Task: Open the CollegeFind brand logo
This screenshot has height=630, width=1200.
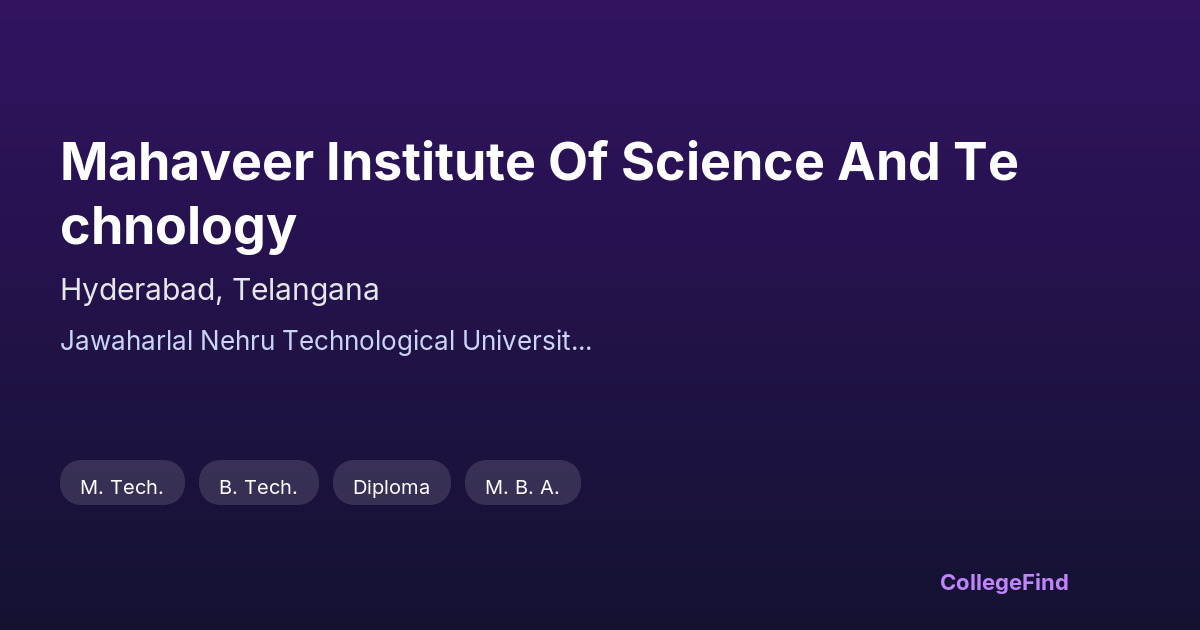Action: pyautogui.click(x=1004, y=582)
